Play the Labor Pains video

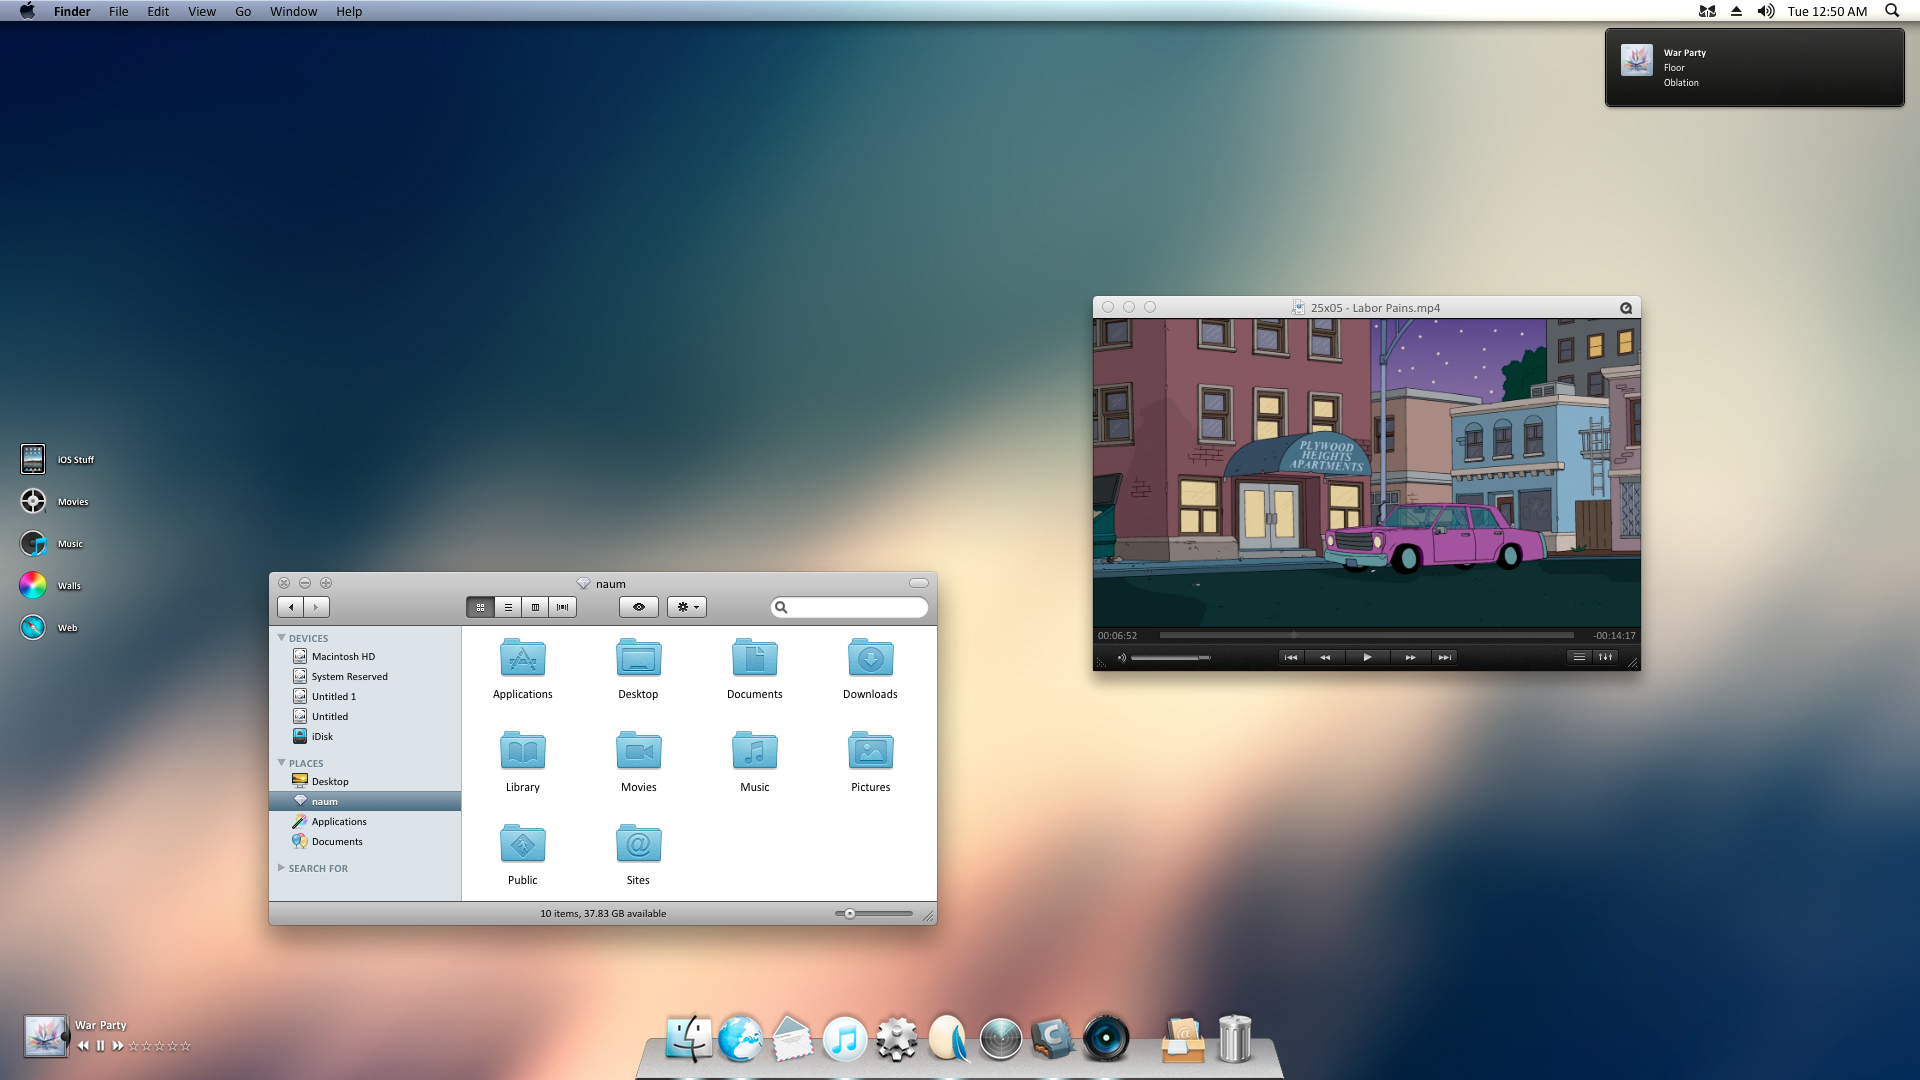coord(1367,657)
